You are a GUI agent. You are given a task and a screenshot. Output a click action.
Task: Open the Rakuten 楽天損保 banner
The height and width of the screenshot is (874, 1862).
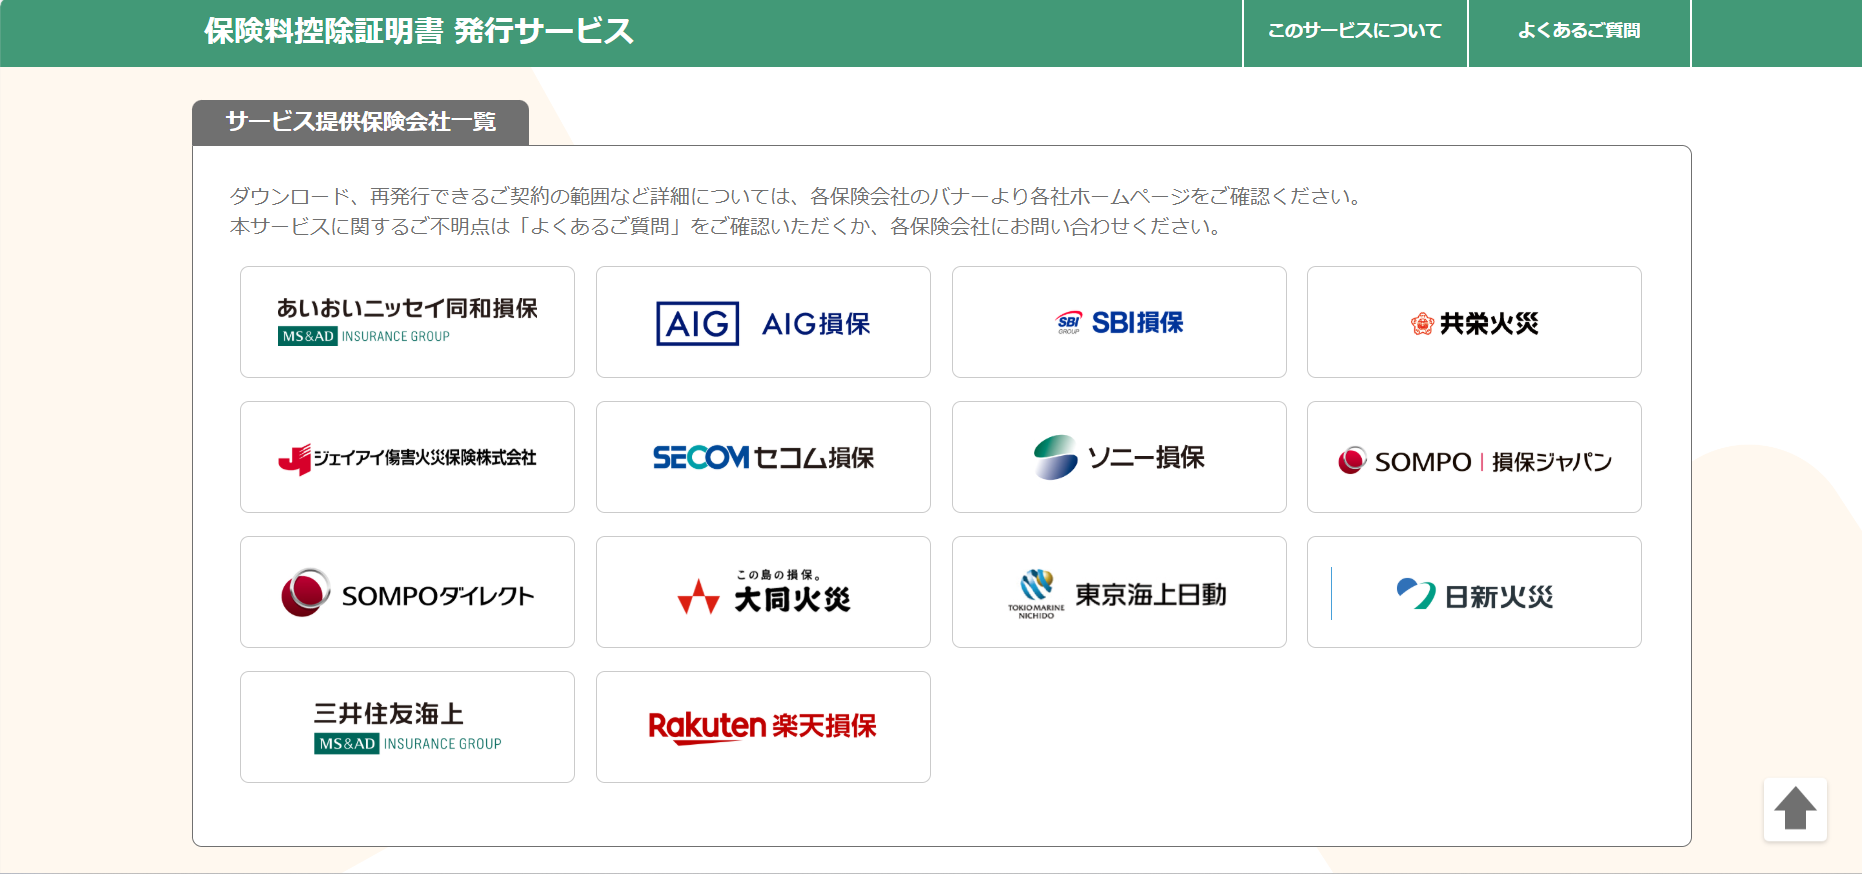pos(763,727)
